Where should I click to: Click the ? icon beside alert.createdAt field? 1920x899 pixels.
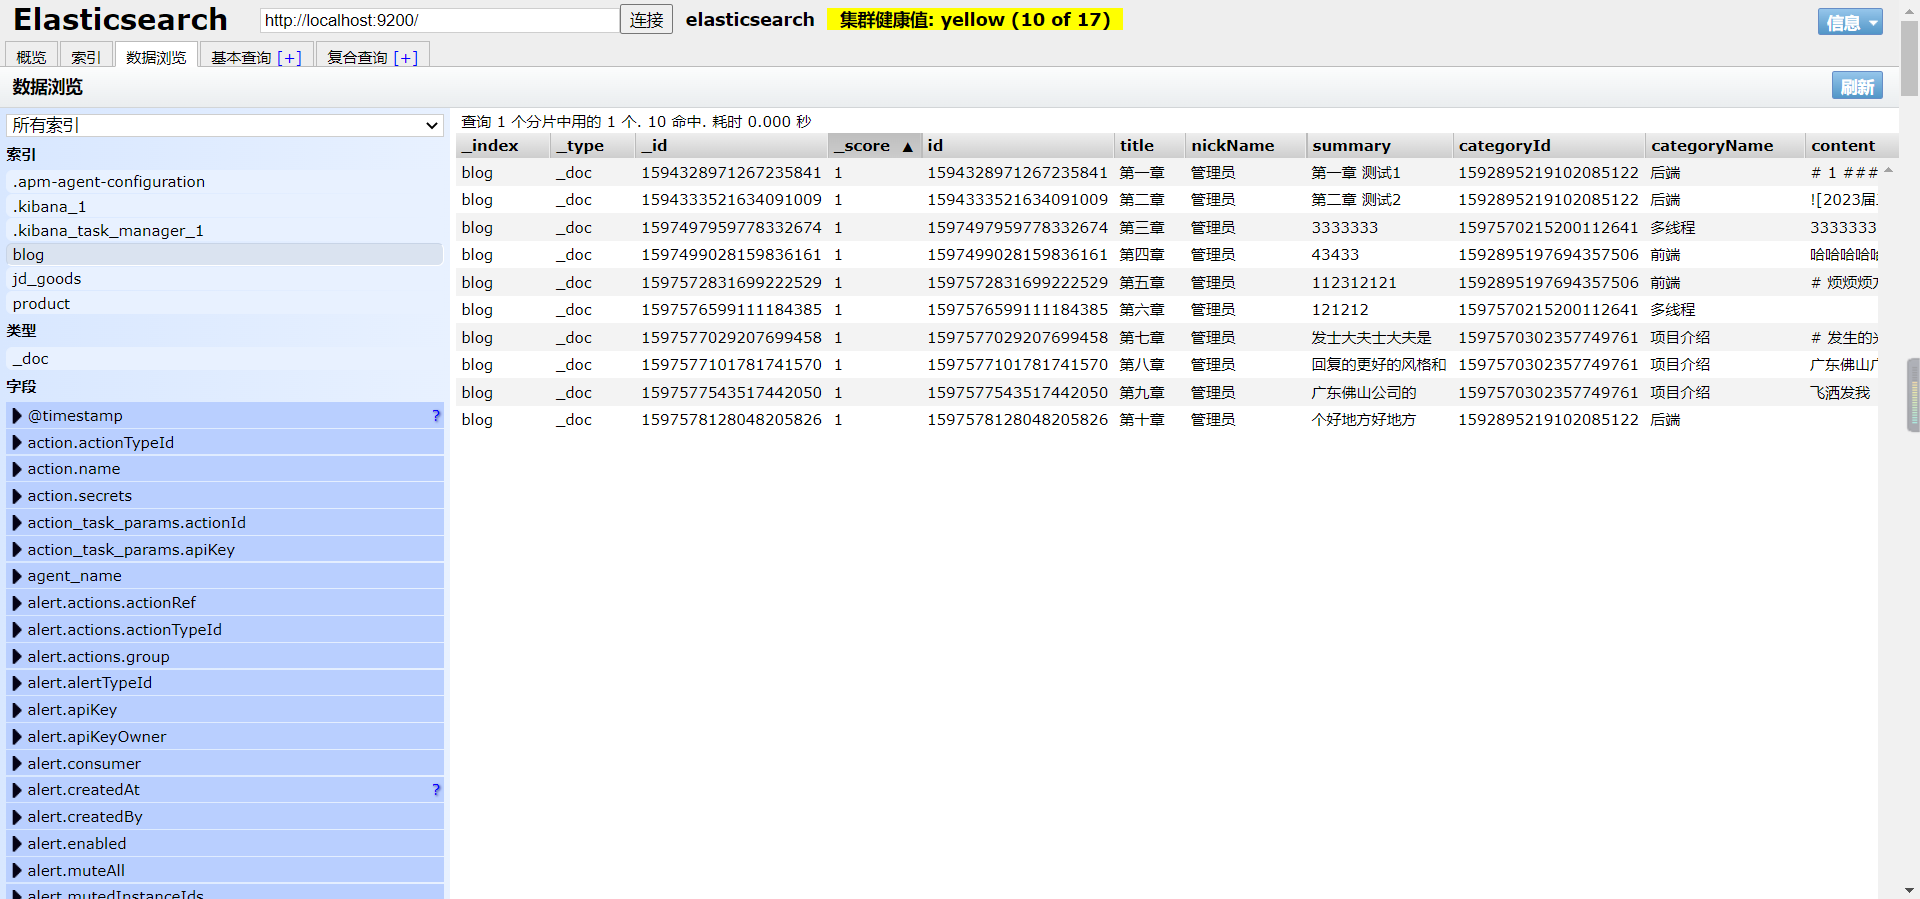(x=436, y=790)
